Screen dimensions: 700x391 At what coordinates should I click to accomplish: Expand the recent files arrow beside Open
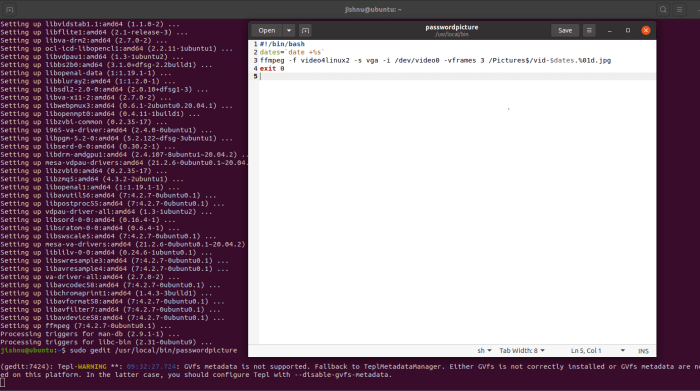(289, 30)
